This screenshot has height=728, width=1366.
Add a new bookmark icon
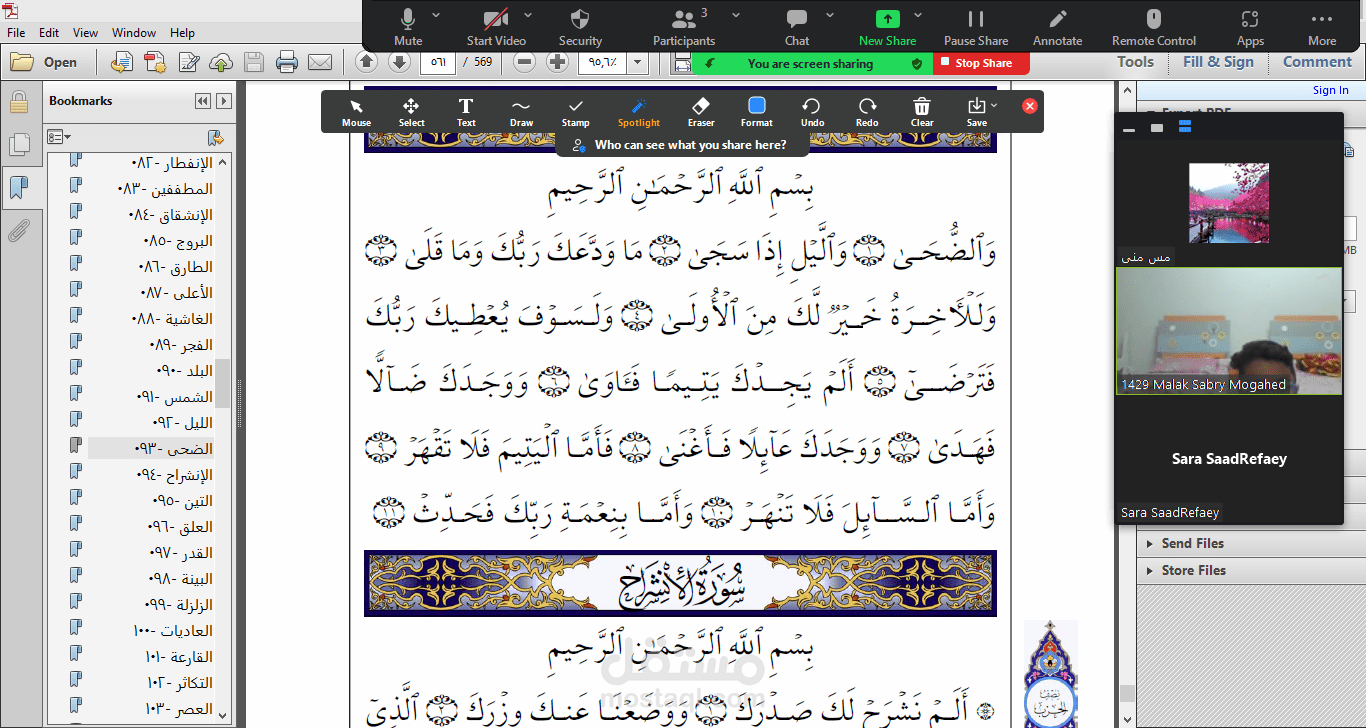pos(215,136)
